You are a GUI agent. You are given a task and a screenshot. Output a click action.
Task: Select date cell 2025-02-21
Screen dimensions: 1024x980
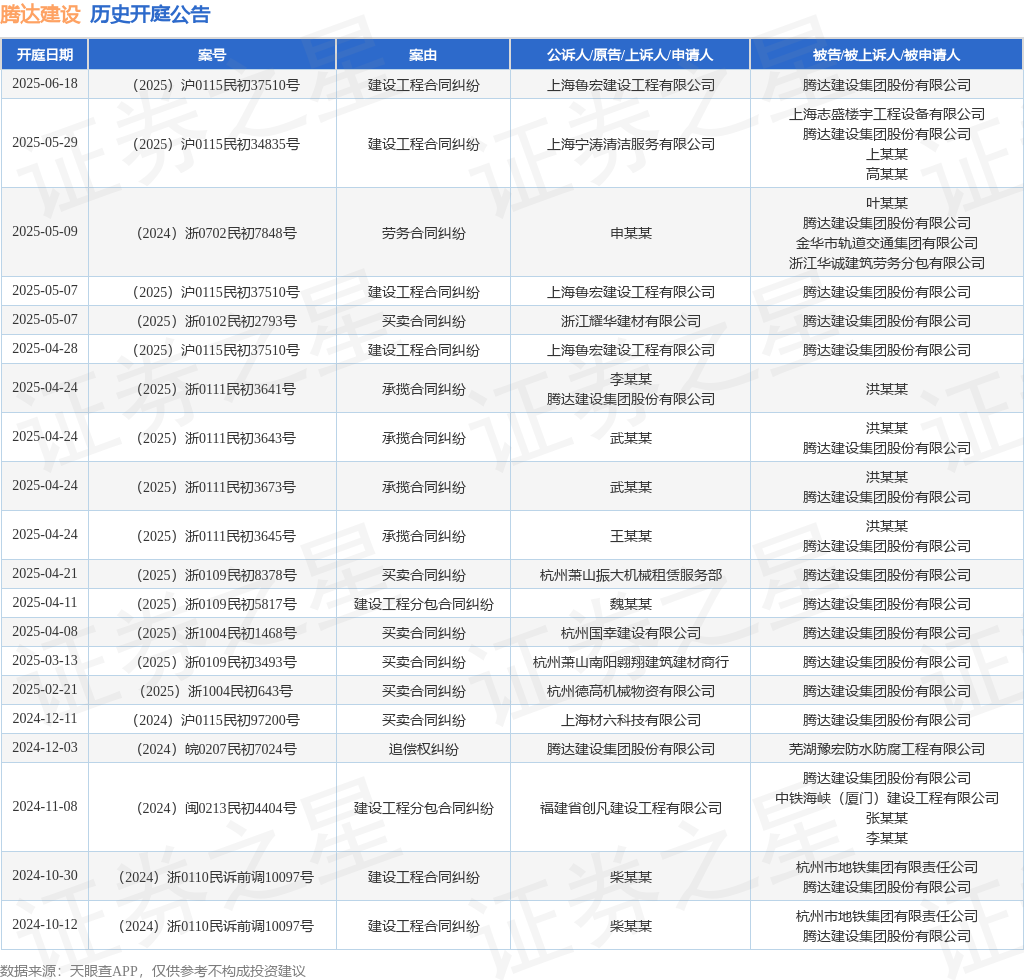point(44,690)
